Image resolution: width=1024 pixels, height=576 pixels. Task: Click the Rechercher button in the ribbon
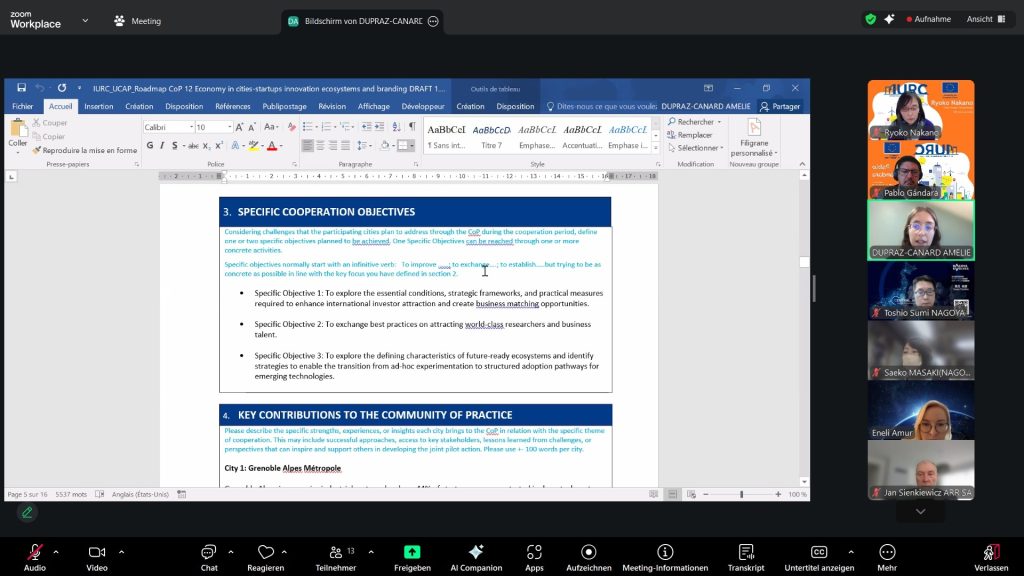(694, 122)
